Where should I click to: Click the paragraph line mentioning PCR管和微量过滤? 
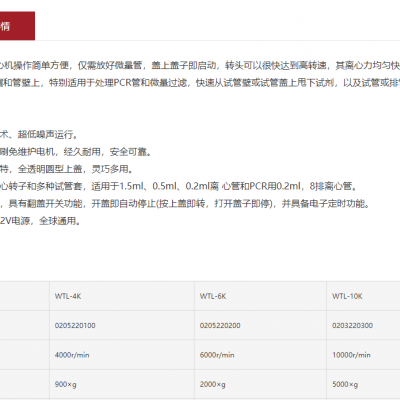click(200, 82)
